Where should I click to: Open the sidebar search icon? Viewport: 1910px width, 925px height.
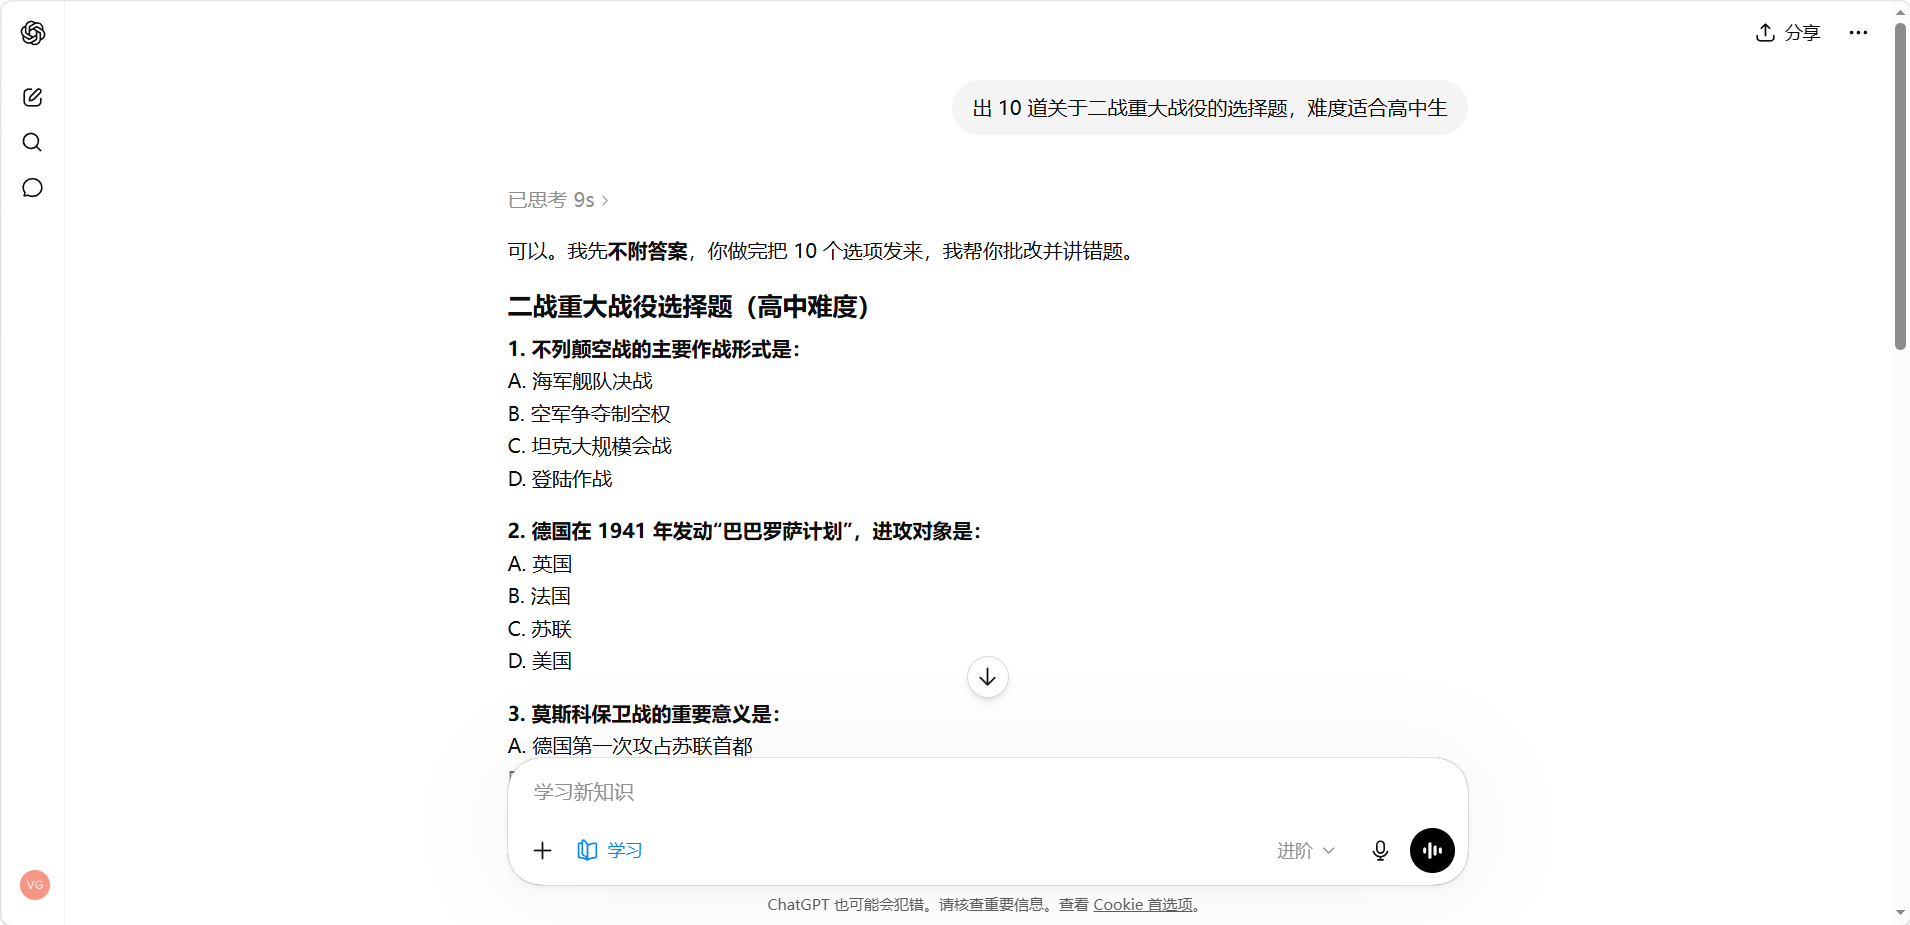pos(33,142)
